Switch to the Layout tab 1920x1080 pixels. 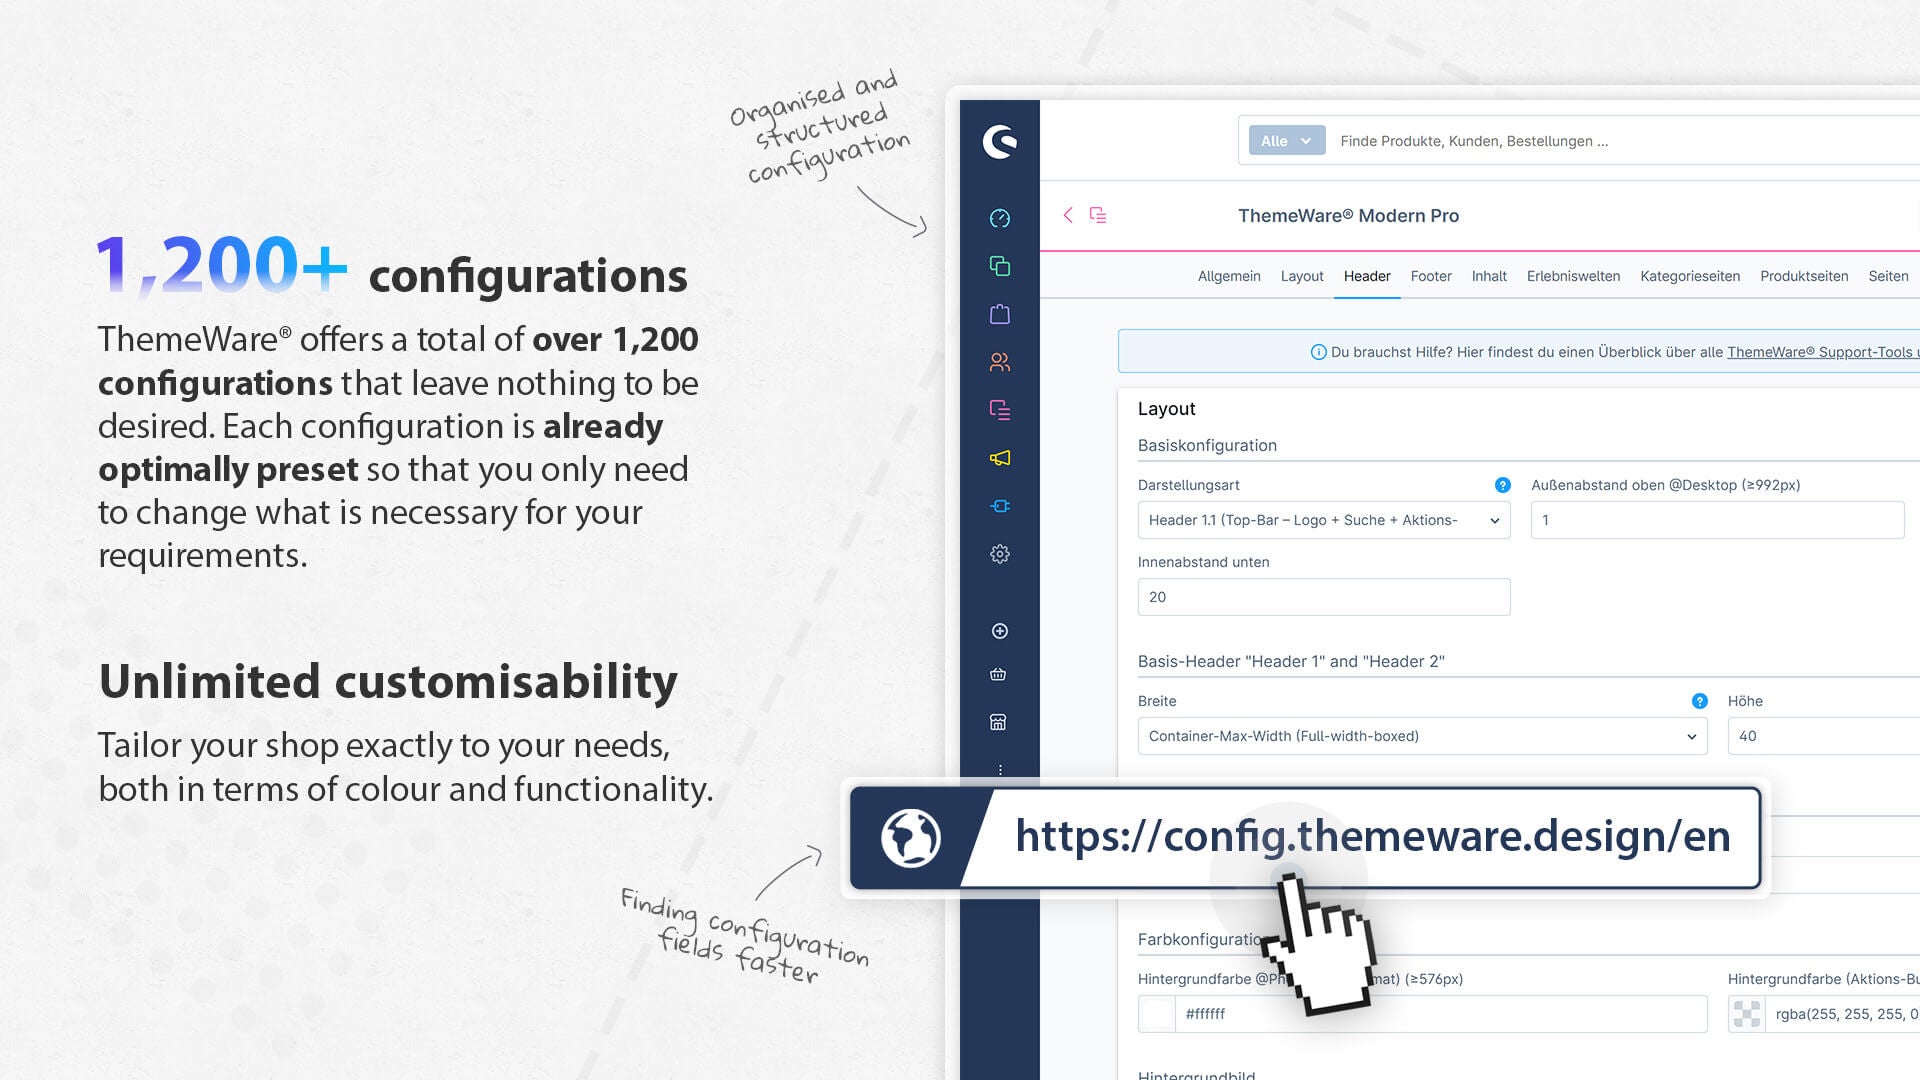1302,276
